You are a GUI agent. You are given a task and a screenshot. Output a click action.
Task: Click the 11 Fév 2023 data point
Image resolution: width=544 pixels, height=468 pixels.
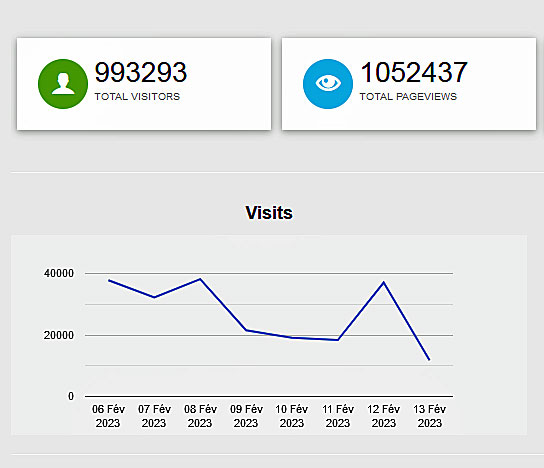point(338,340)
